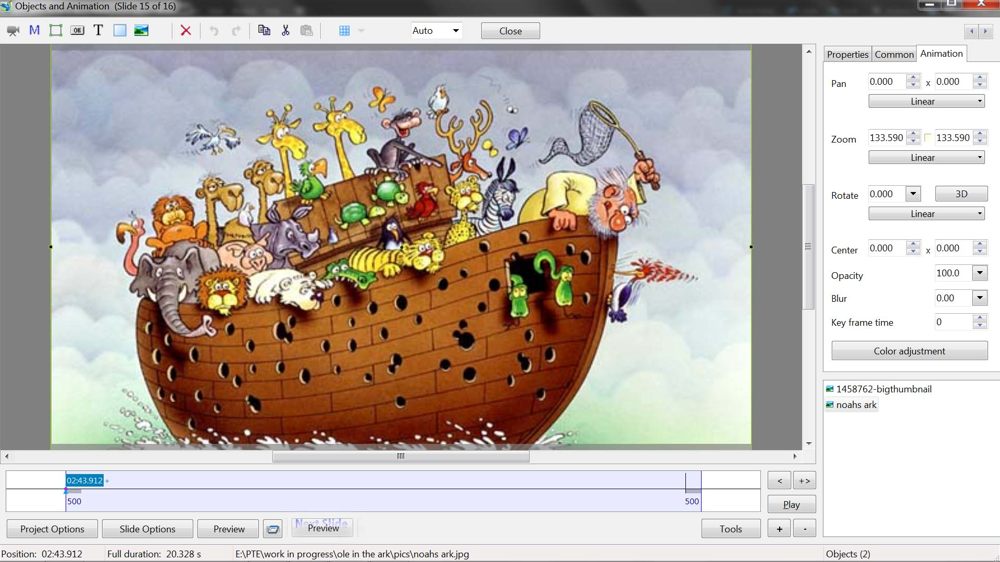The image size is (1000, 562).
Task: Toggle the grid icon in toolbar
Action: (x=344, y=31)
